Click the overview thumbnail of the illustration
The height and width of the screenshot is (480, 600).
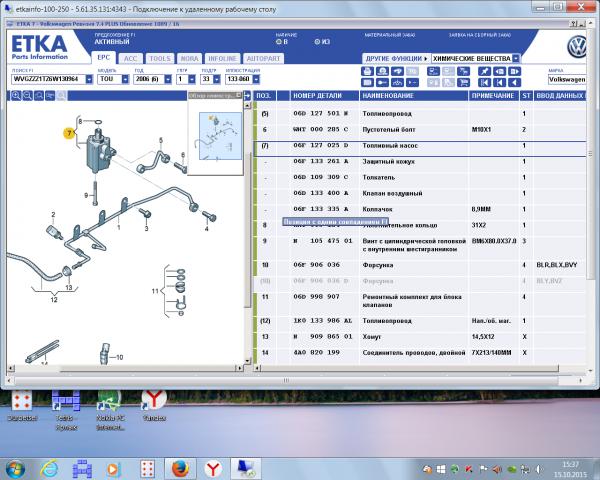click(x=220, y=136)
